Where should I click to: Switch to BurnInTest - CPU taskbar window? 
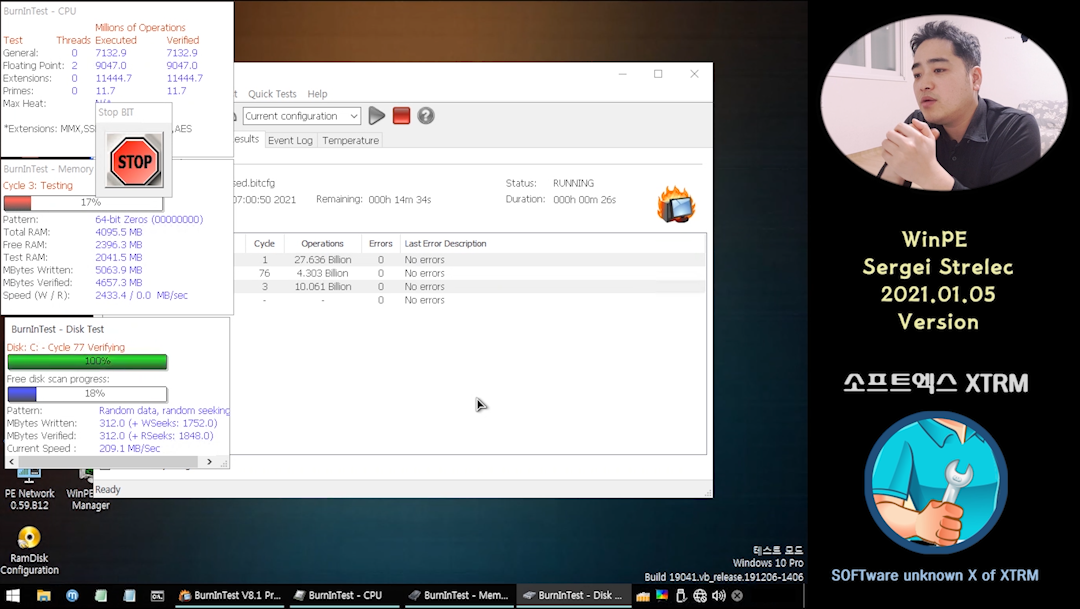point(346,595)
